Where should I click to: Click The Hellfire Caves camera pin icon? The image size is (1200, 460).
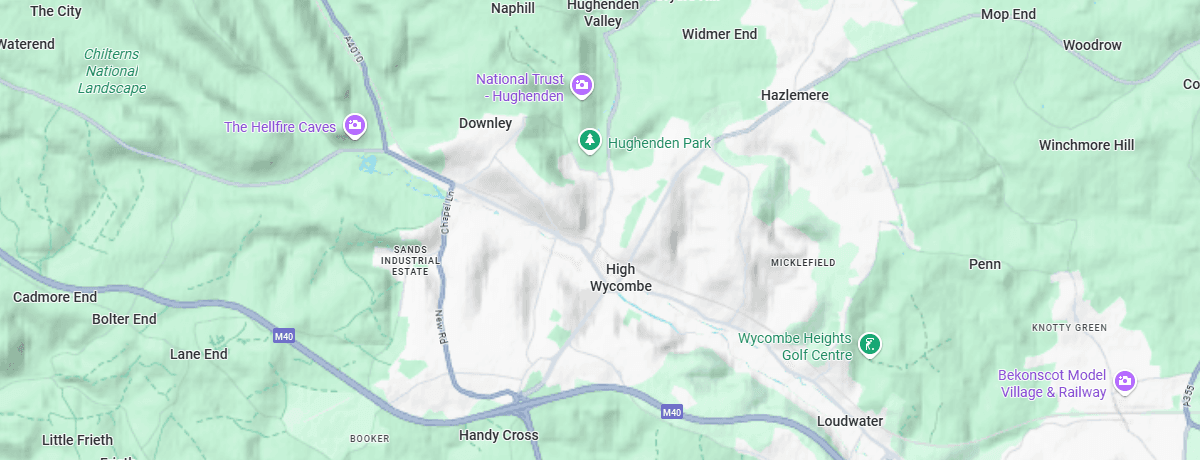[x=354, y=126]
